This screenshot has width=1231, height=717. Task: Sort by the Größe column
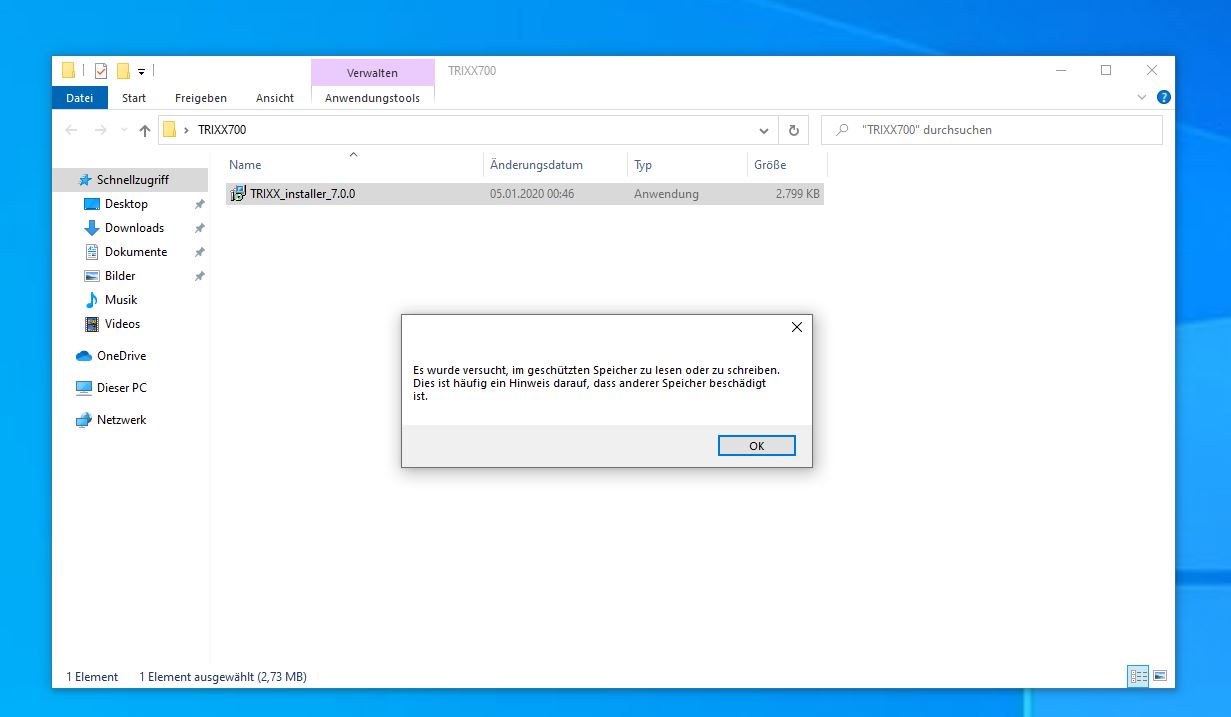point(770,165)
